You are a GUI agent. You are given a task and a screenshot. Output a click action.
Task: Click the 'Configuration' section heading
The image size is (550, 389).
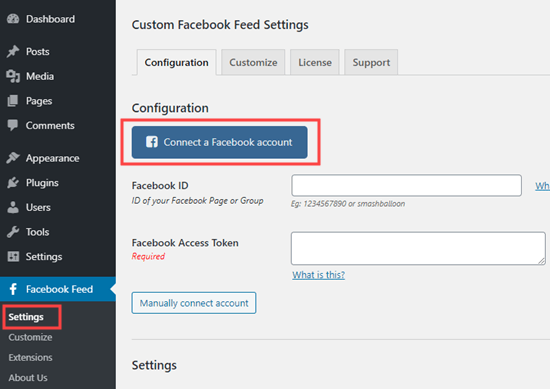tap(170, 108)
